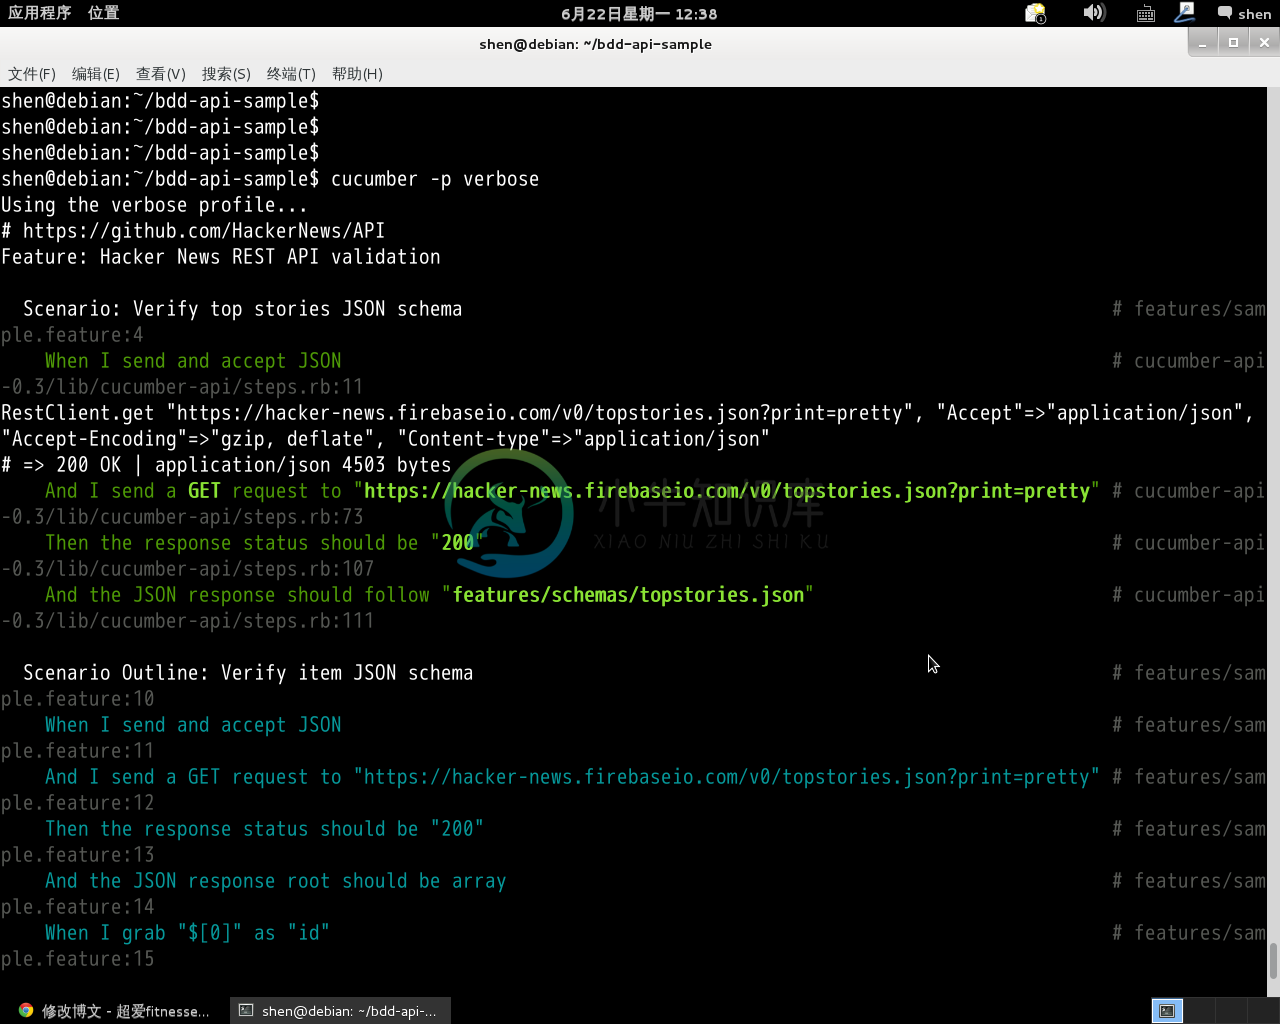1280x1024 pixels.
Task: Click the green bold topstories.json URL
Action: pyautogui.click(x=727, y=491)
